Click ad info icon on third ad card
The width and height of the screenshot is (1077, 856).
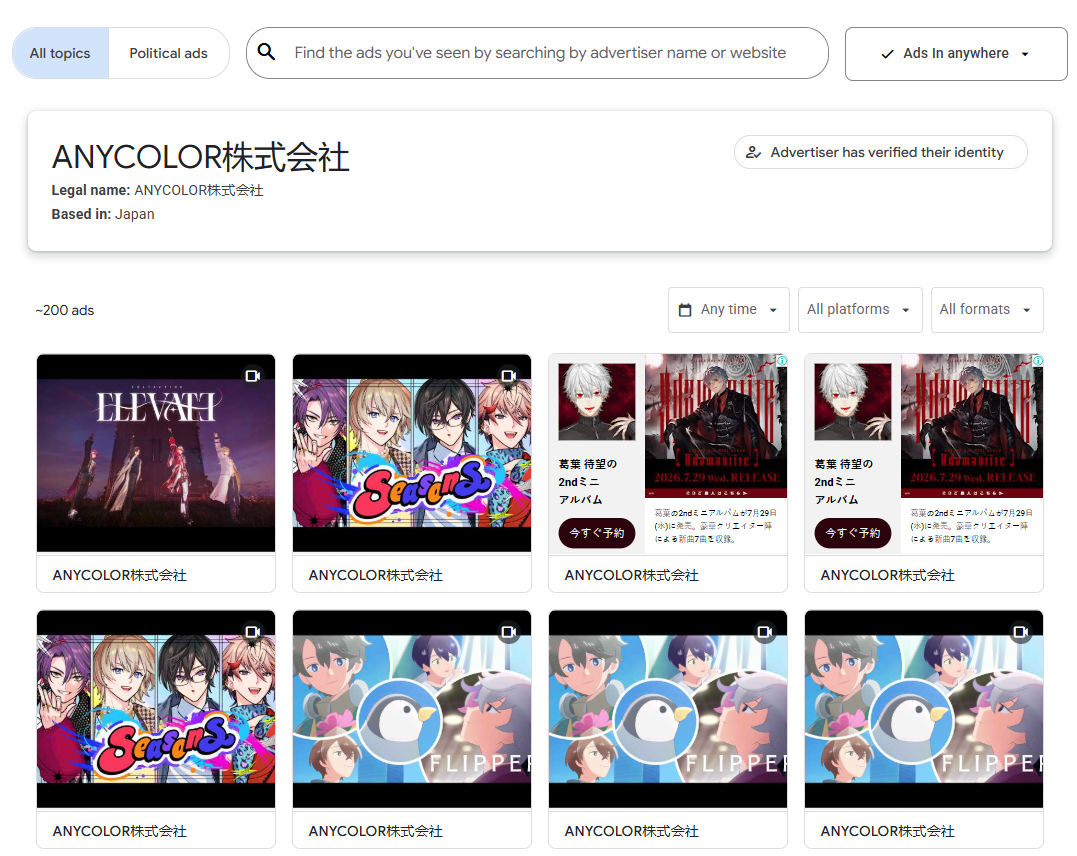pos(782,361)
